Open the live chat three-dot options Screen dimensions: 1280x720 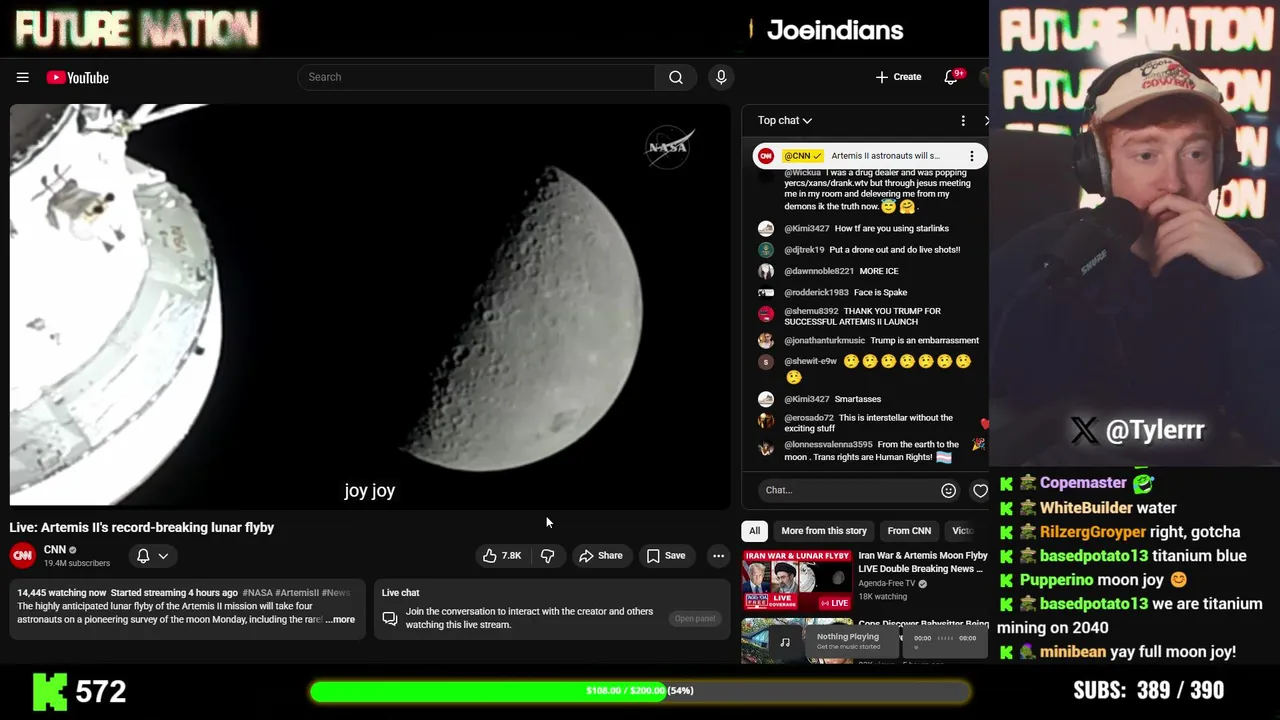(x=963, y=120)
